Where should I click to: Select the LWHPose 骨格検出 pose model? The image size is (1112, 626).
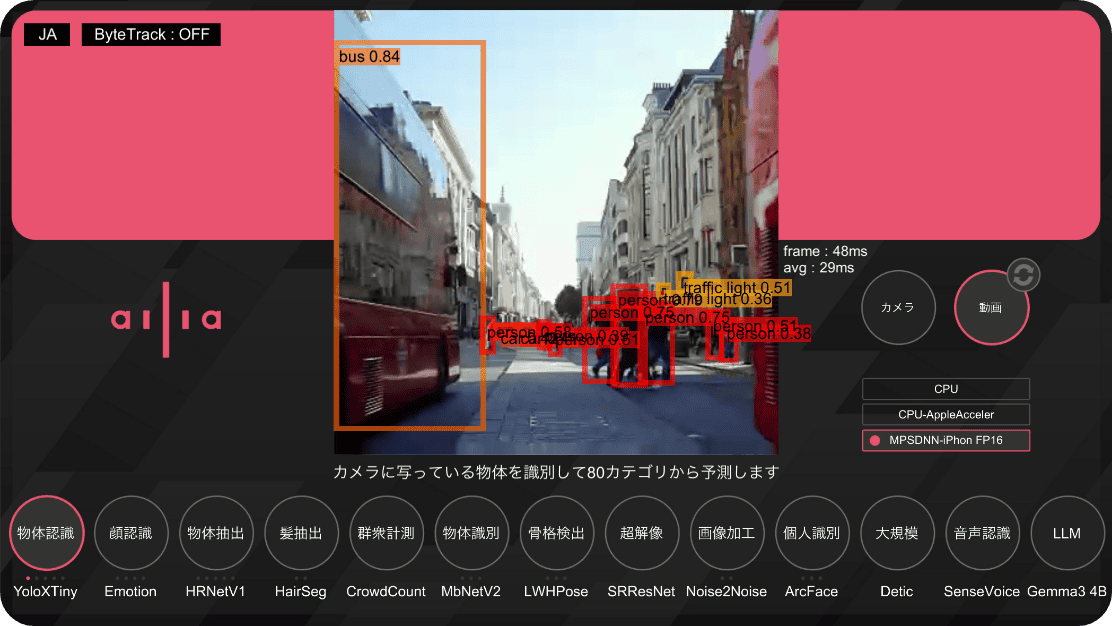[x=556, y=533]
